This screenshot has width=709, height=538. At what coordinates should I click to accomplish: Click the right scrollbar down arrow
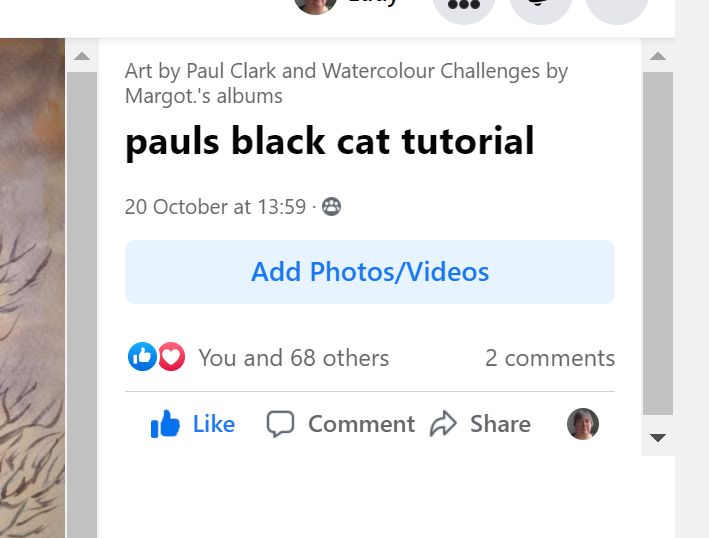point(657,437)
